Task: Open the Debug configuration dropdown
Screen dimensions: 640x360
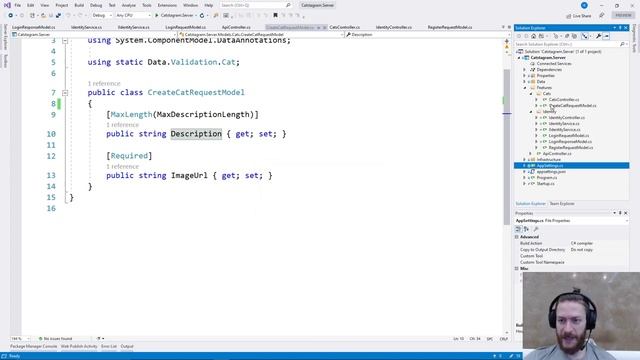Action: 102,16
